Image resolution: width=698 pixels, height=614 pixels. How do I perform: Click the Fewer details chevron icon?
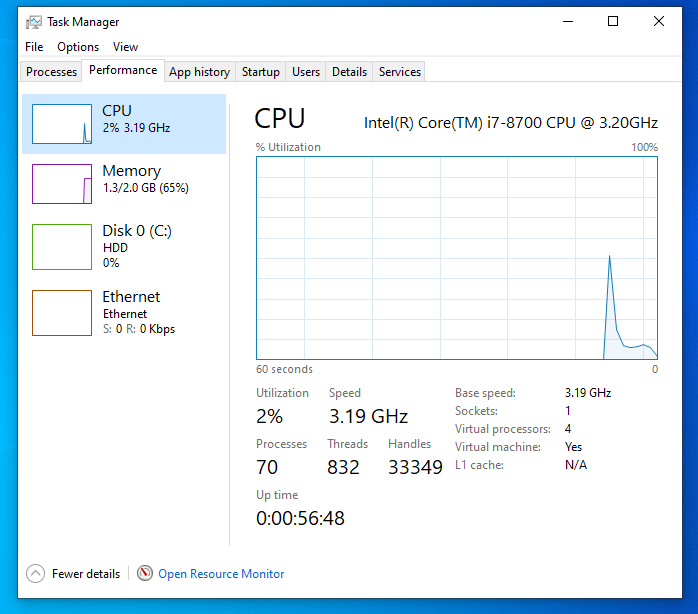36,574
